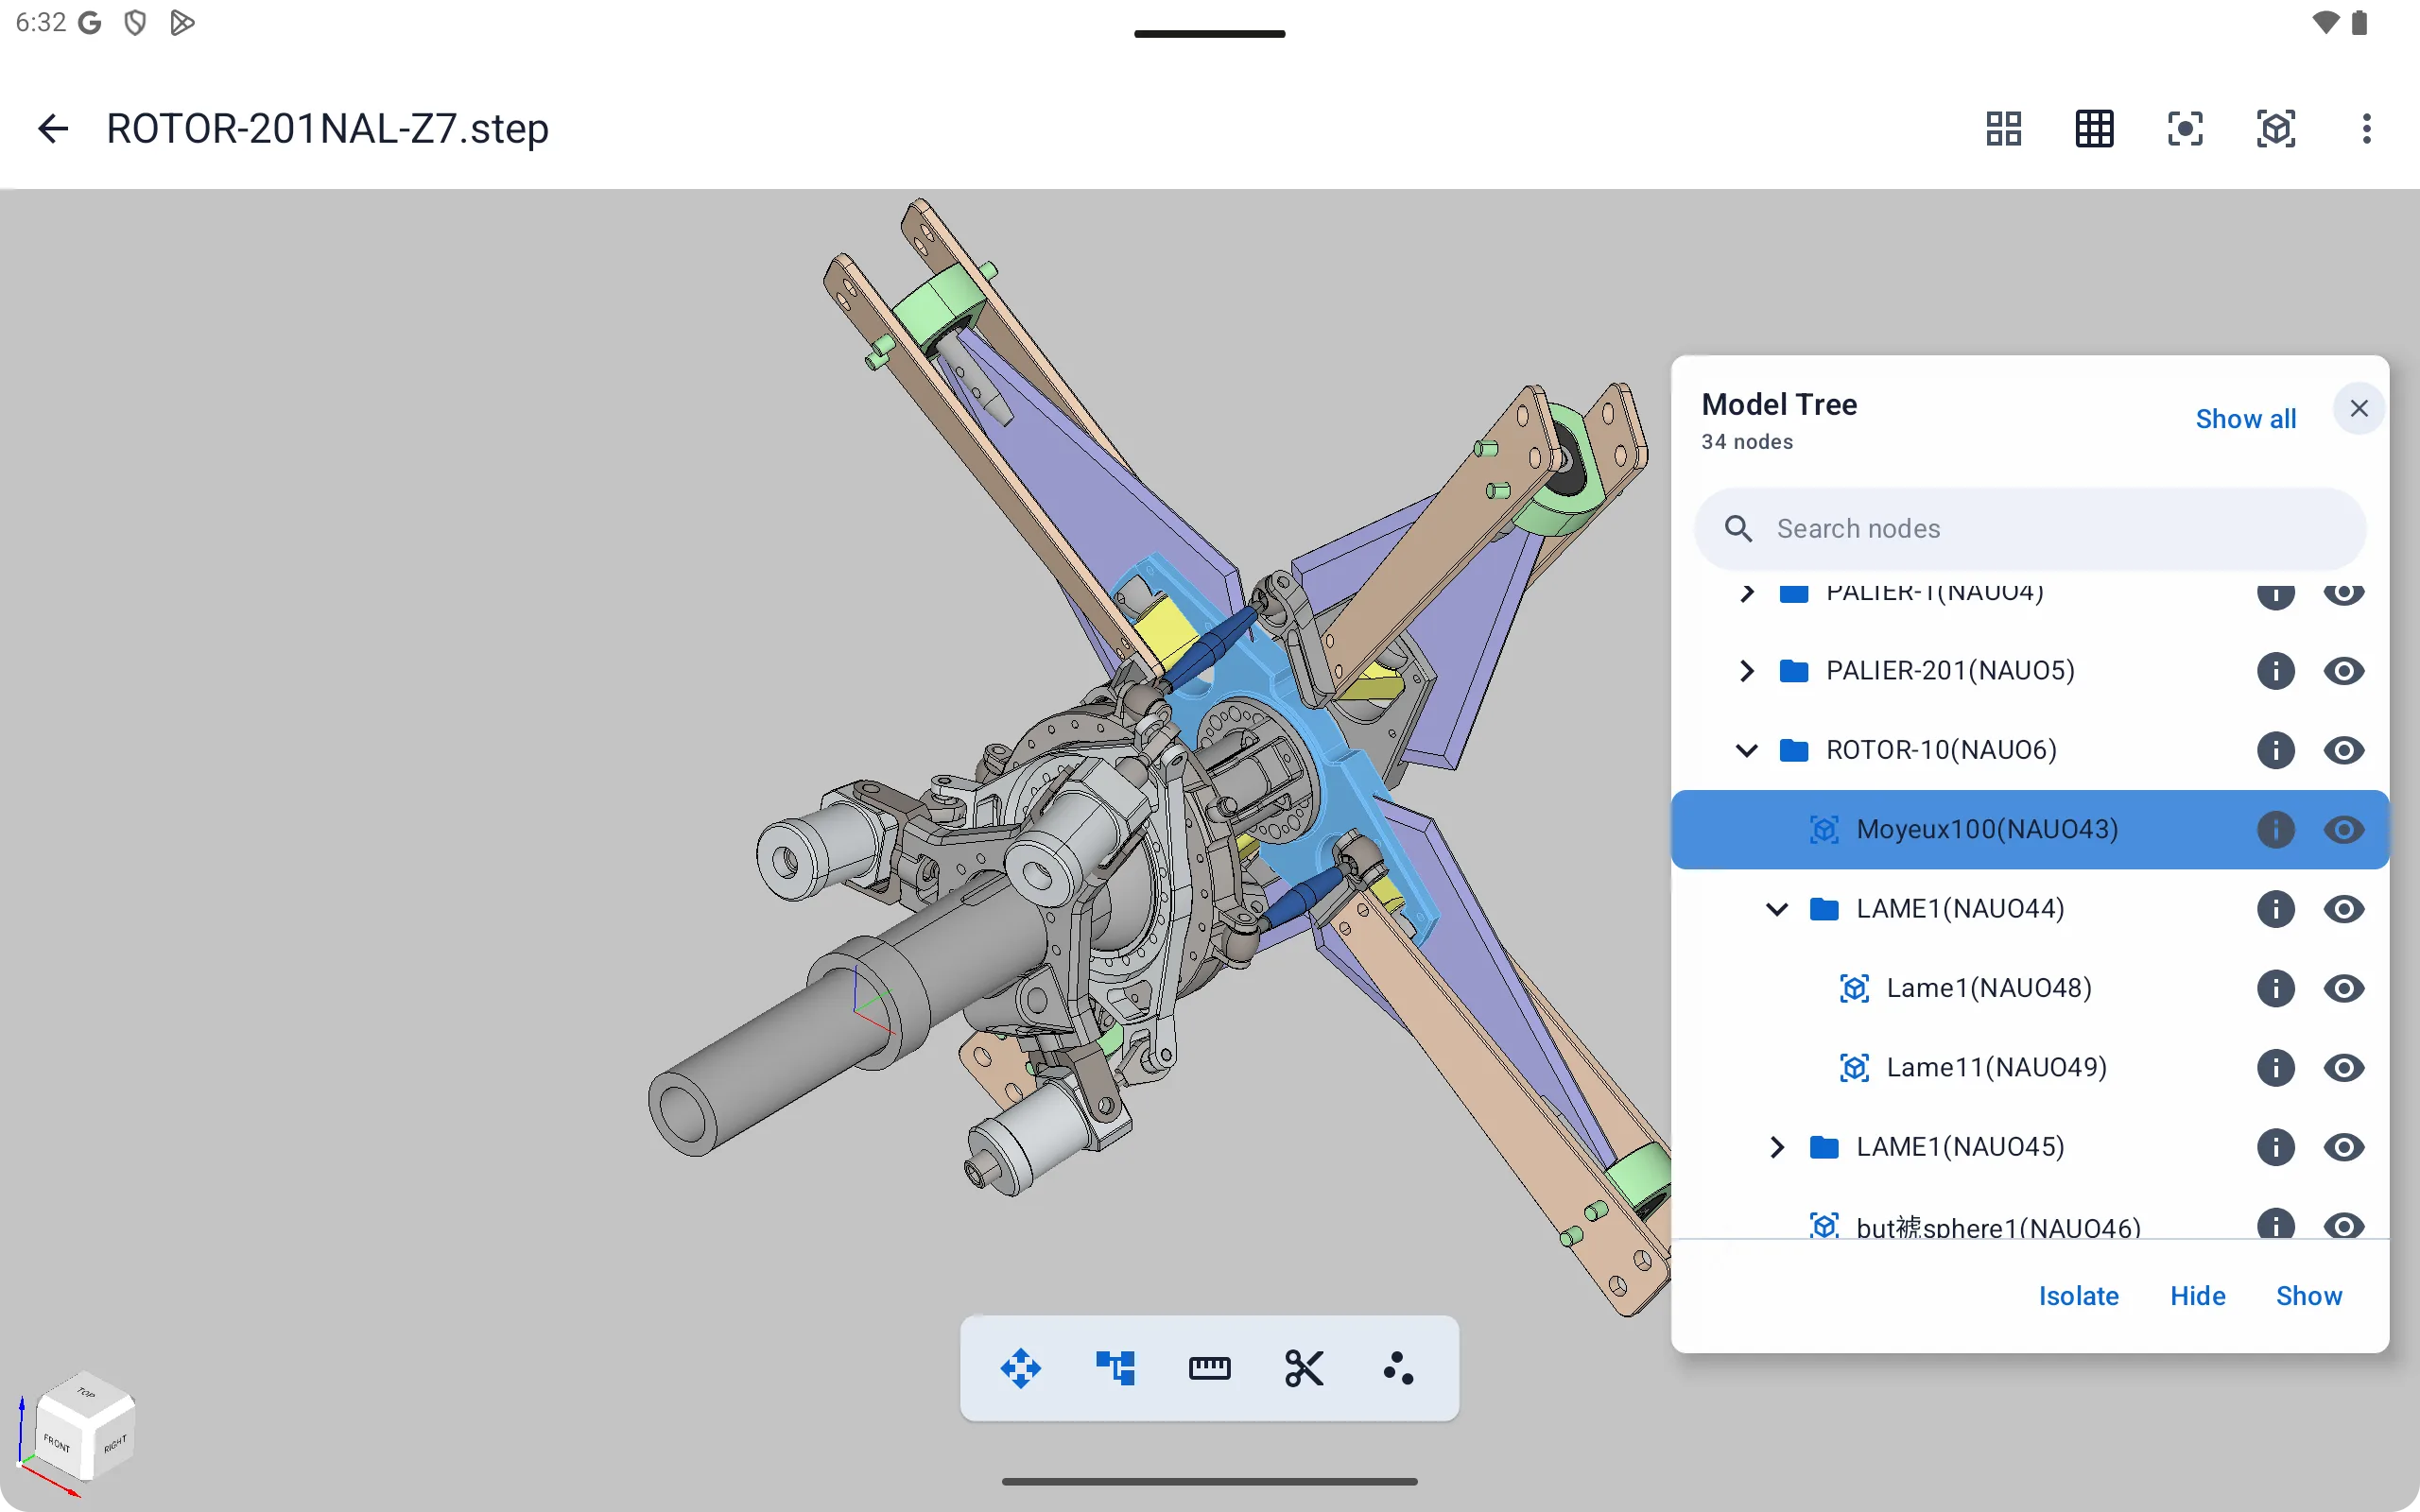Toggle visibility of Lame11(NAUO49)
Image resolution: width=2420 pixels, height=1512 pixels.
pyautogui.click(x=2343, y=1068)
